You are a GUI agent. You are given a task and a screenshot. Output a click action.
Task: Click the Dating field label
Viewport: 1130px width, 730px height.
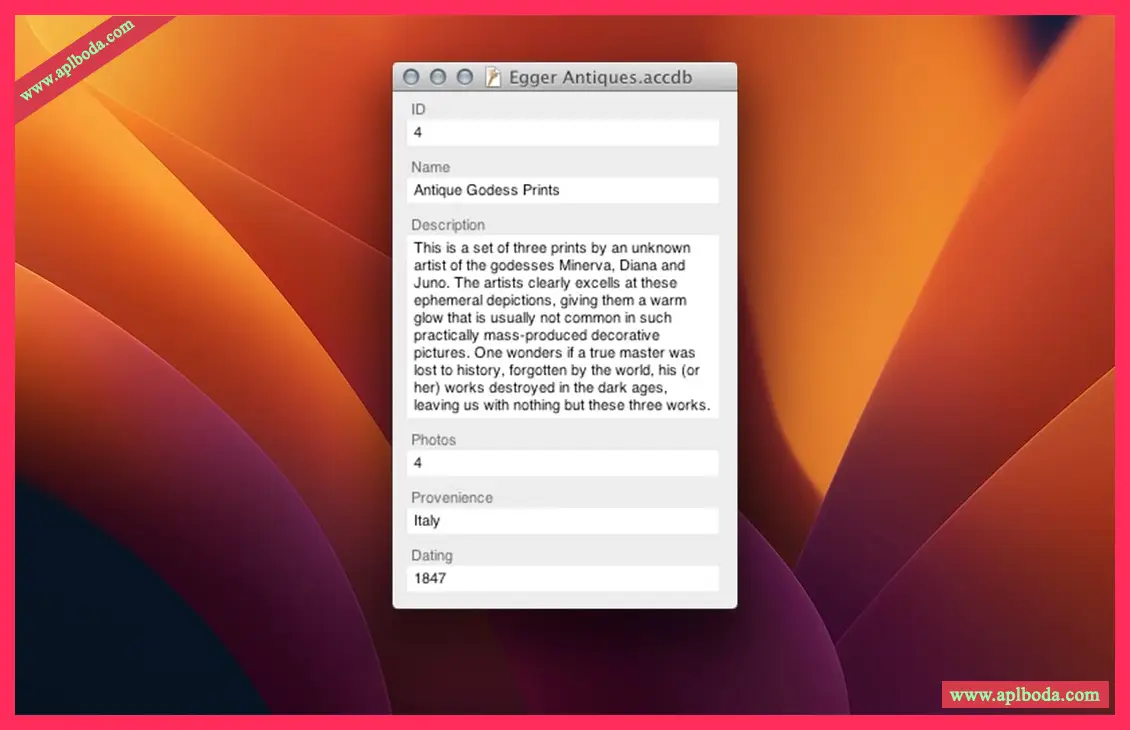point(431,555)
